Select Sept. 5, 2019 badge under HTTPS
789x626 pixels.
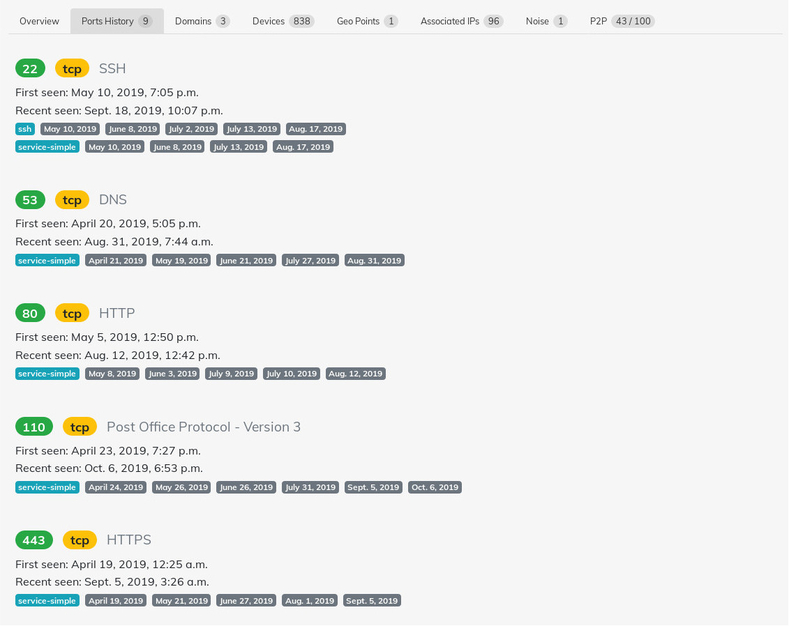(x=372, y=601)
